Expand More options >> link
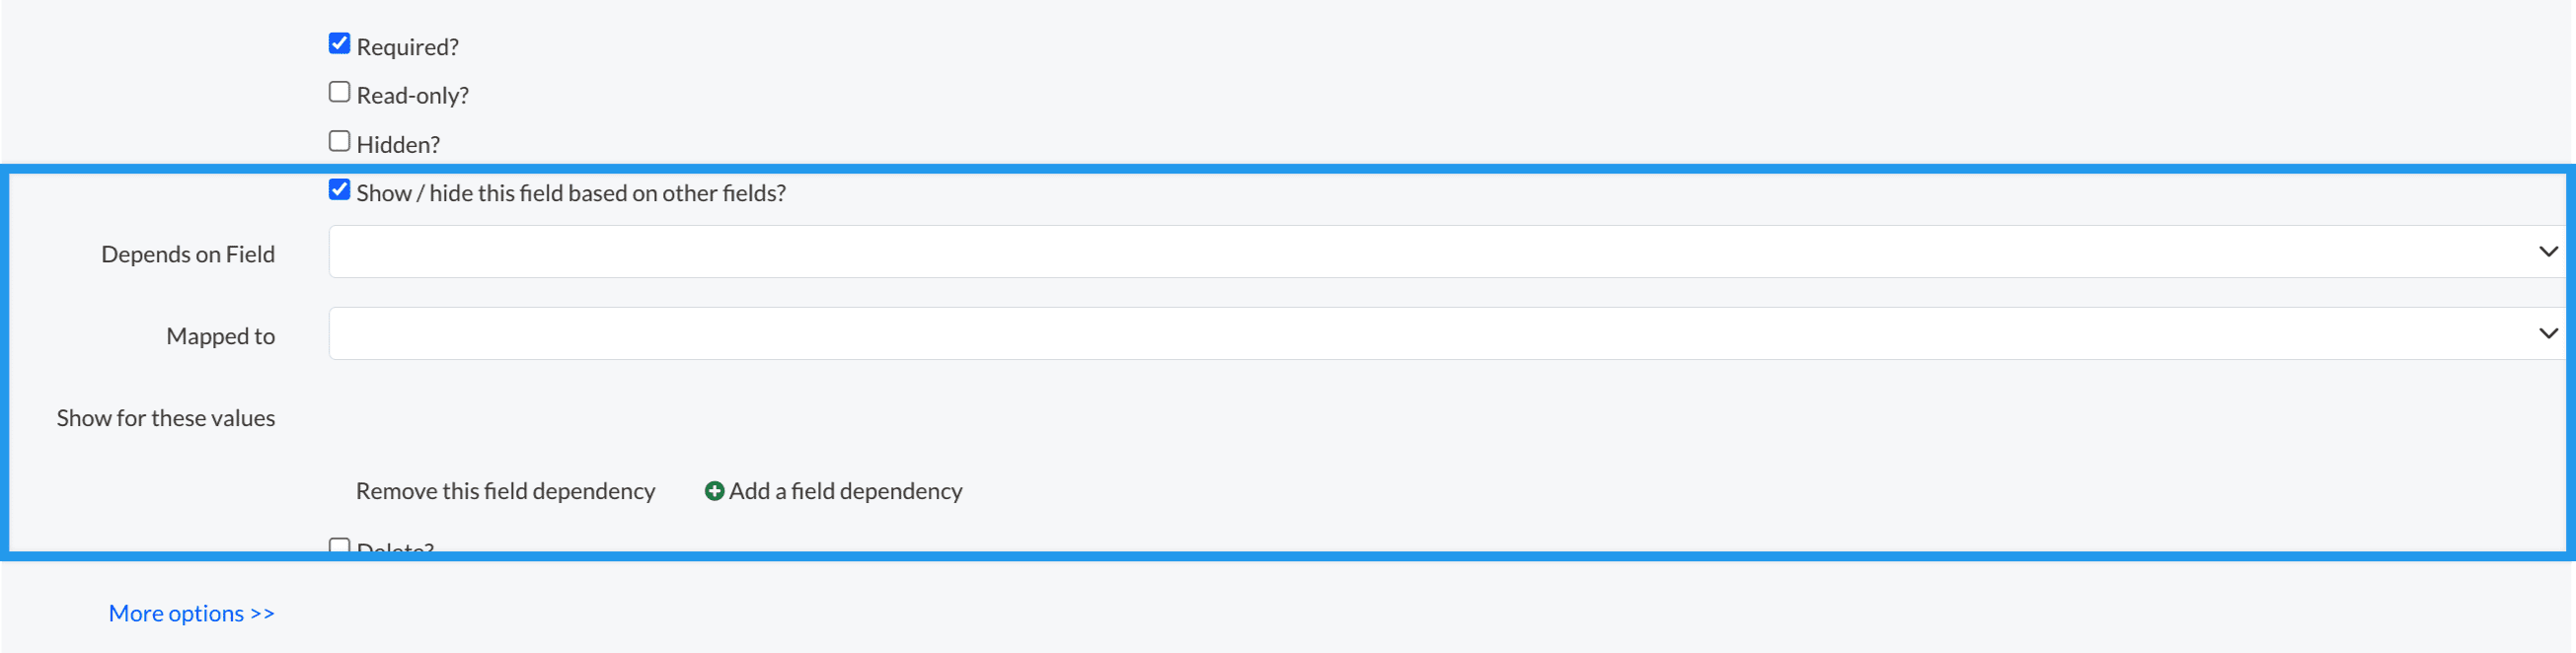2576x653 pixels. tap(191, 613)
